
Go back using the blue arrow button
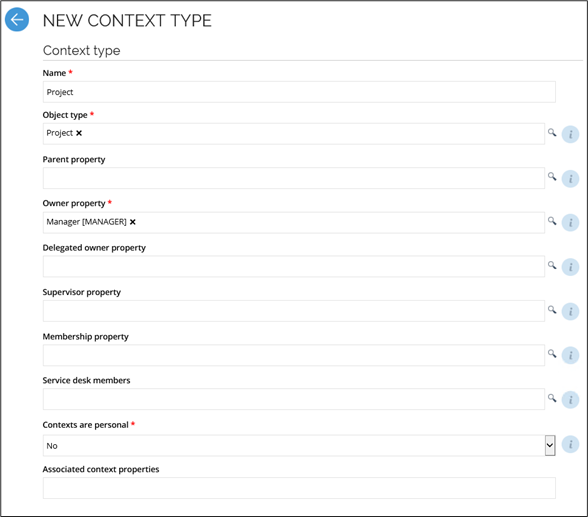pos(17,19)
